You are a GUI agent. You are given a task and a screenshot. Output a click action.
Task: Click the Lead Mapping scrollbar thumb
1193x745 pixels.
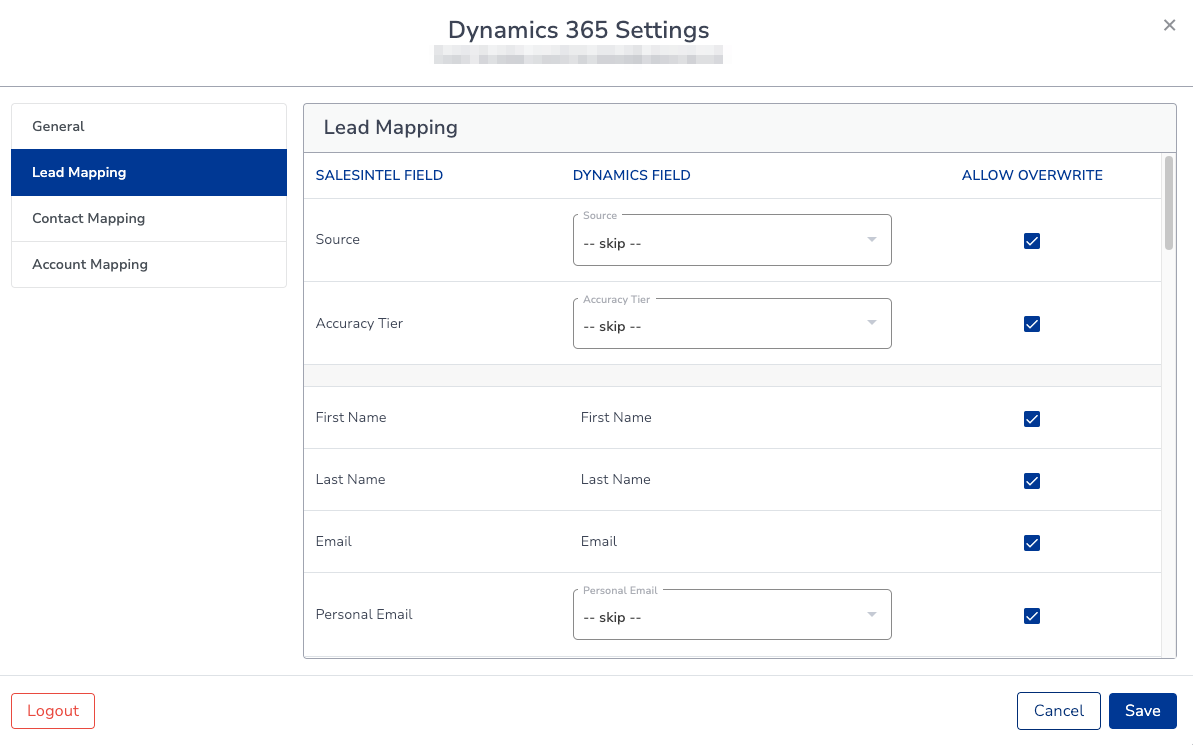(x=1169, y=202)
